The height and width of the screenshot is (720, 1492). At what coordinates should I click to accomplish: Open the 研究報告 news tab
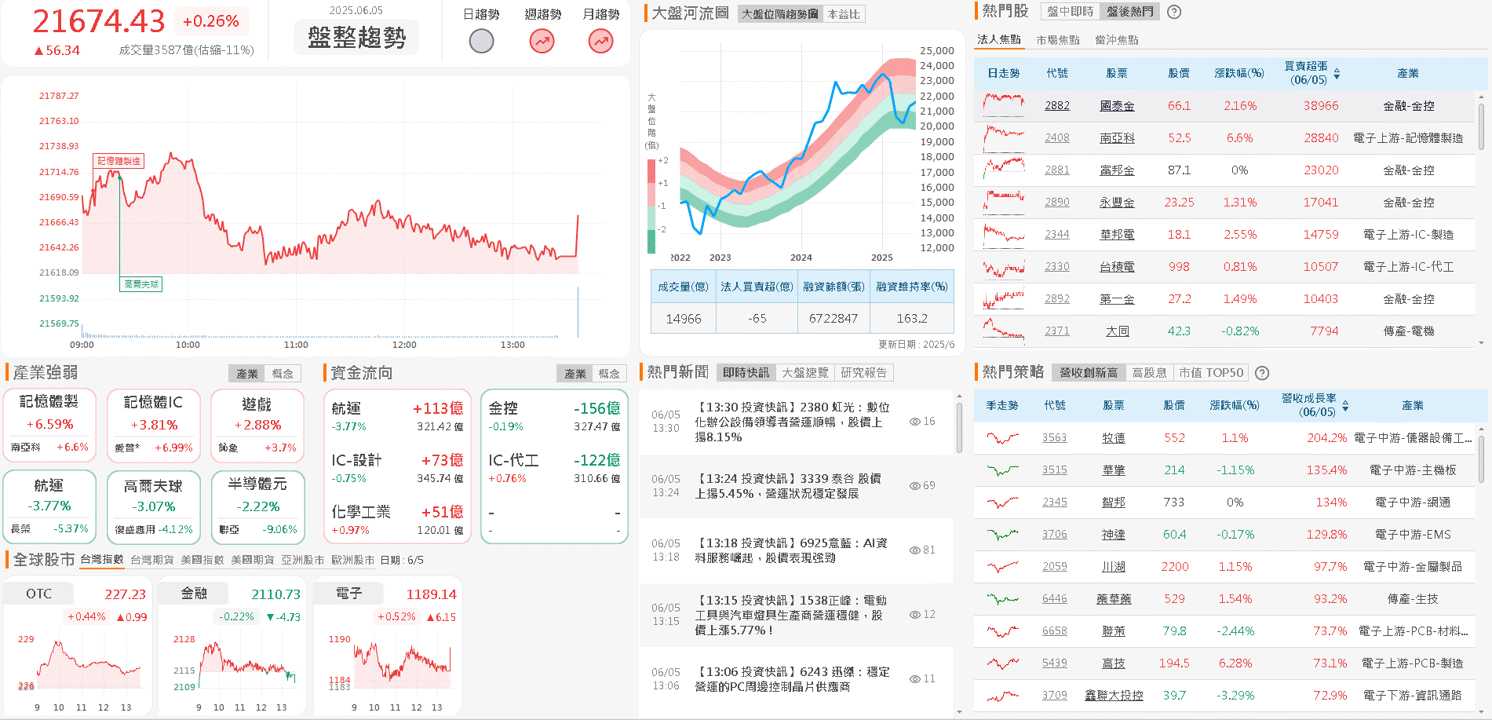tap(864, 373)
